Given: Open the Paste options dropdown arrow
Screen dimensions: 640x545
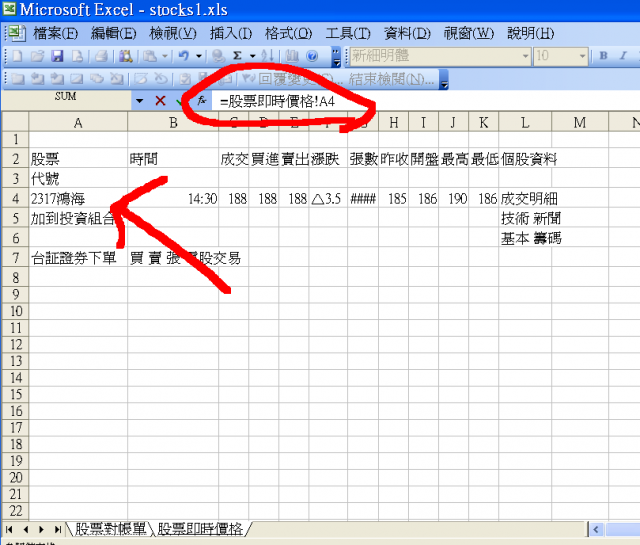Looking at the screenshot, I should tap(165, 56).
